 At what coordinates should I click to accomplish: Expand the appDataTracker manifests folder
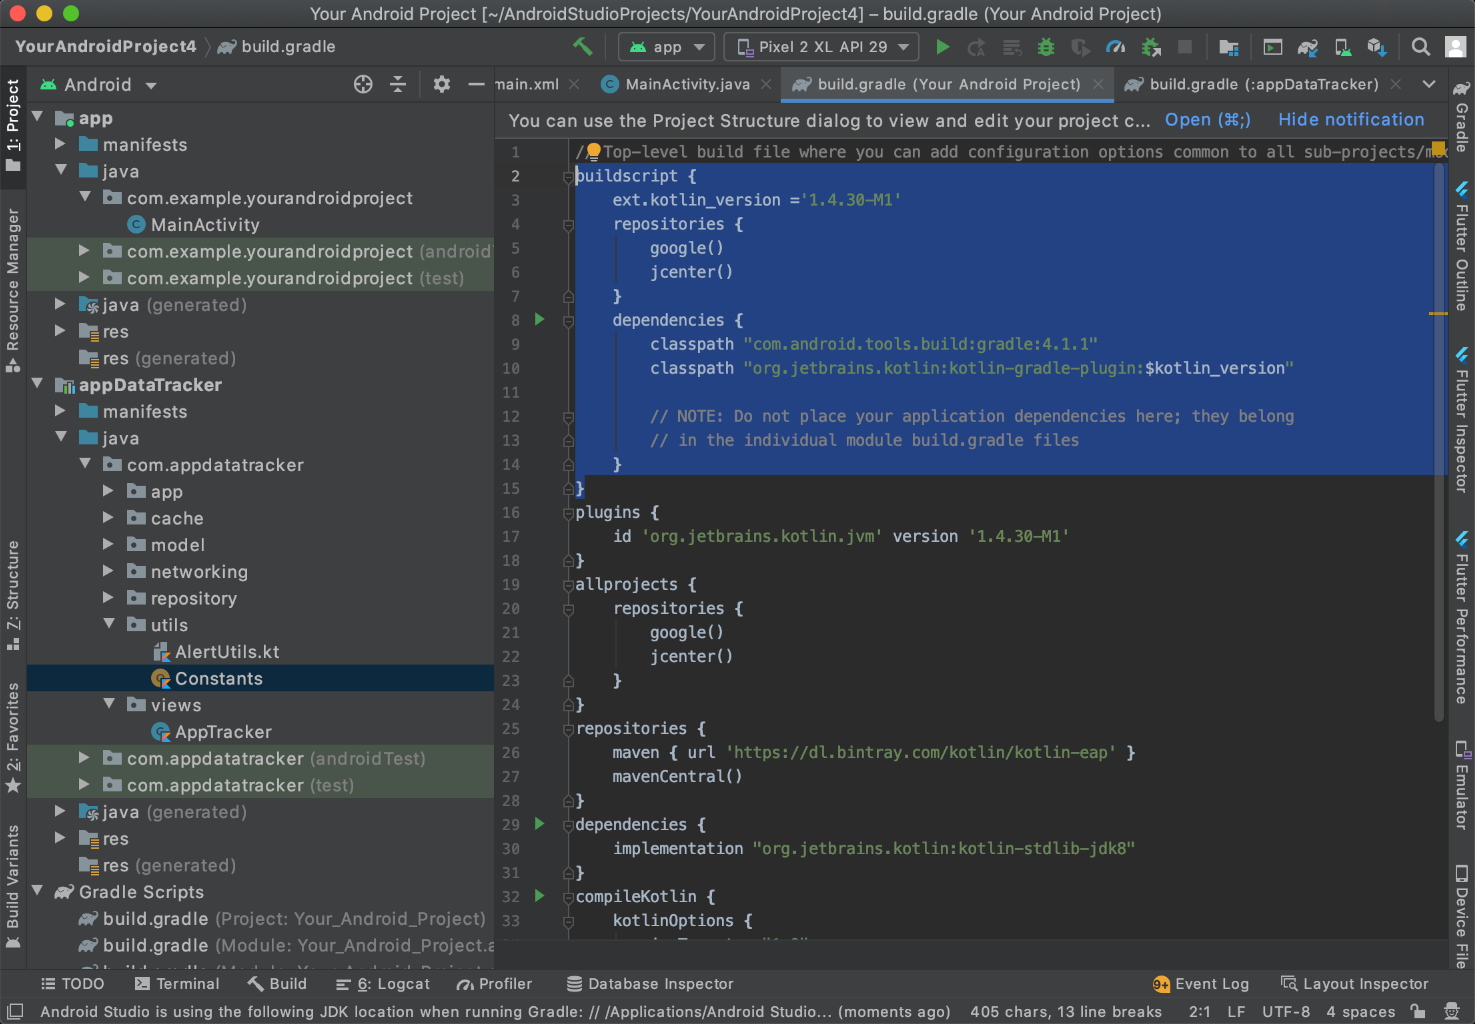click(x=61, y=410)
